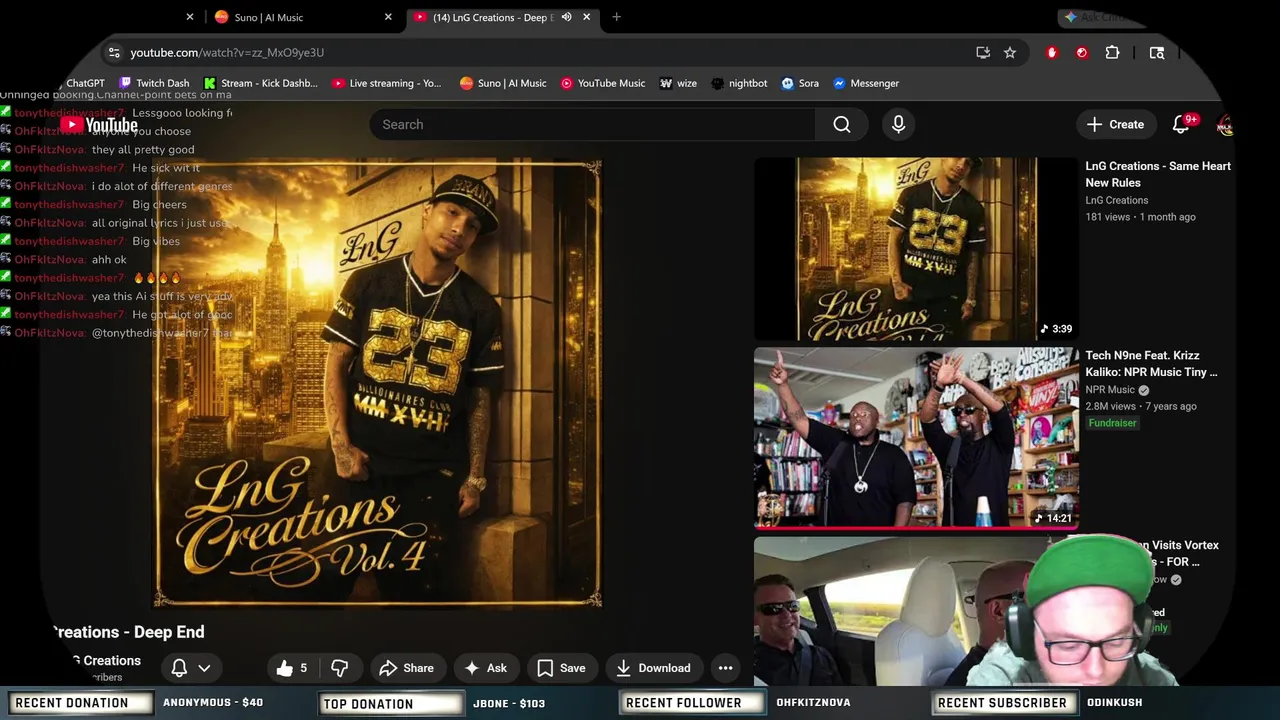Open the Twitch Dash bookmark
This screenshot has height=720, width=1280.
154,83
